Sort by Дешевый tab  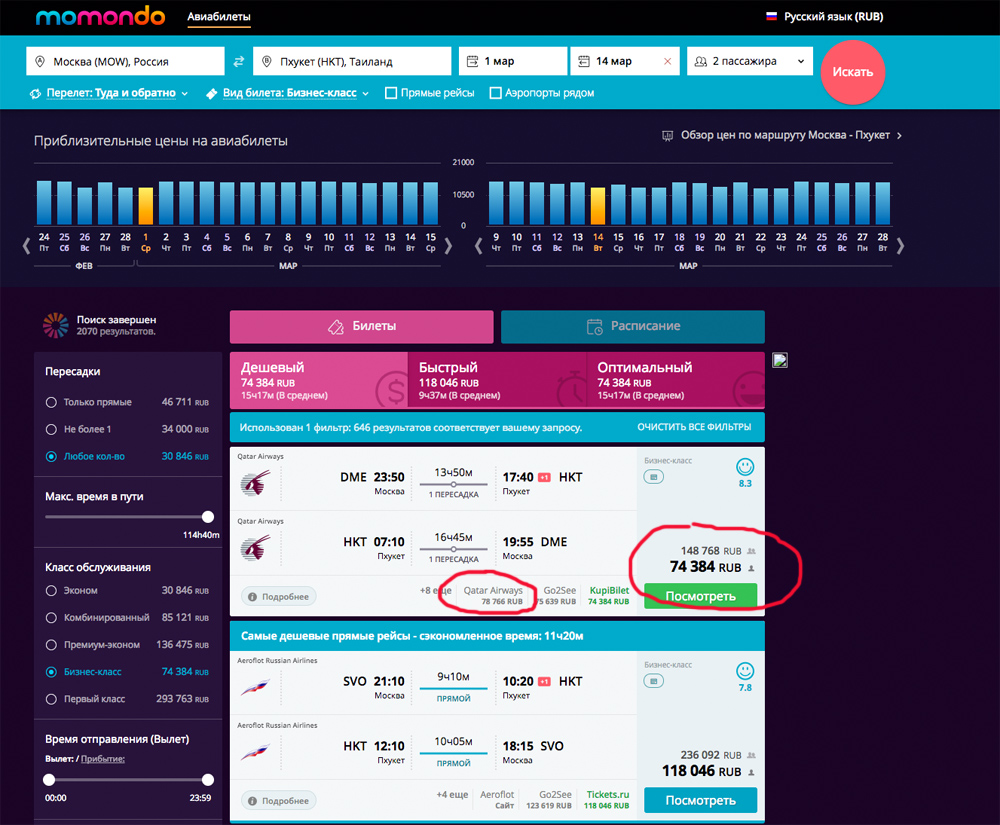[x=319, y=380]
